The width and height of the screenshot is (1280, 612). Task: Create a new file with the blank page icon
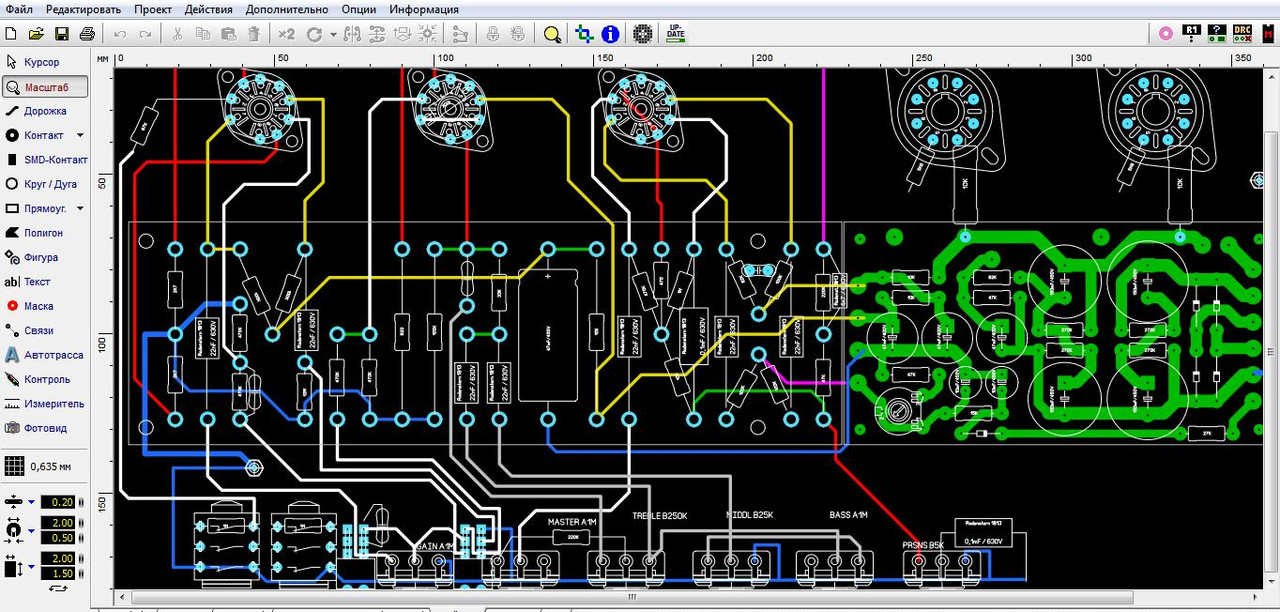pos(11,34)
